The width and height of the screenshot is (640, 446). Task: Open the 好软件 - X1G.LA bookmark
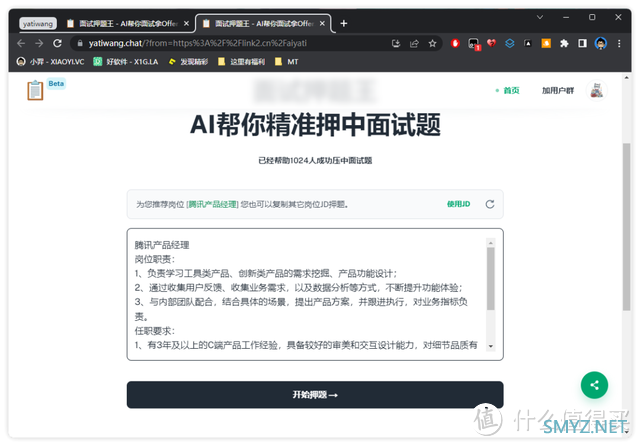pos(126,62)
